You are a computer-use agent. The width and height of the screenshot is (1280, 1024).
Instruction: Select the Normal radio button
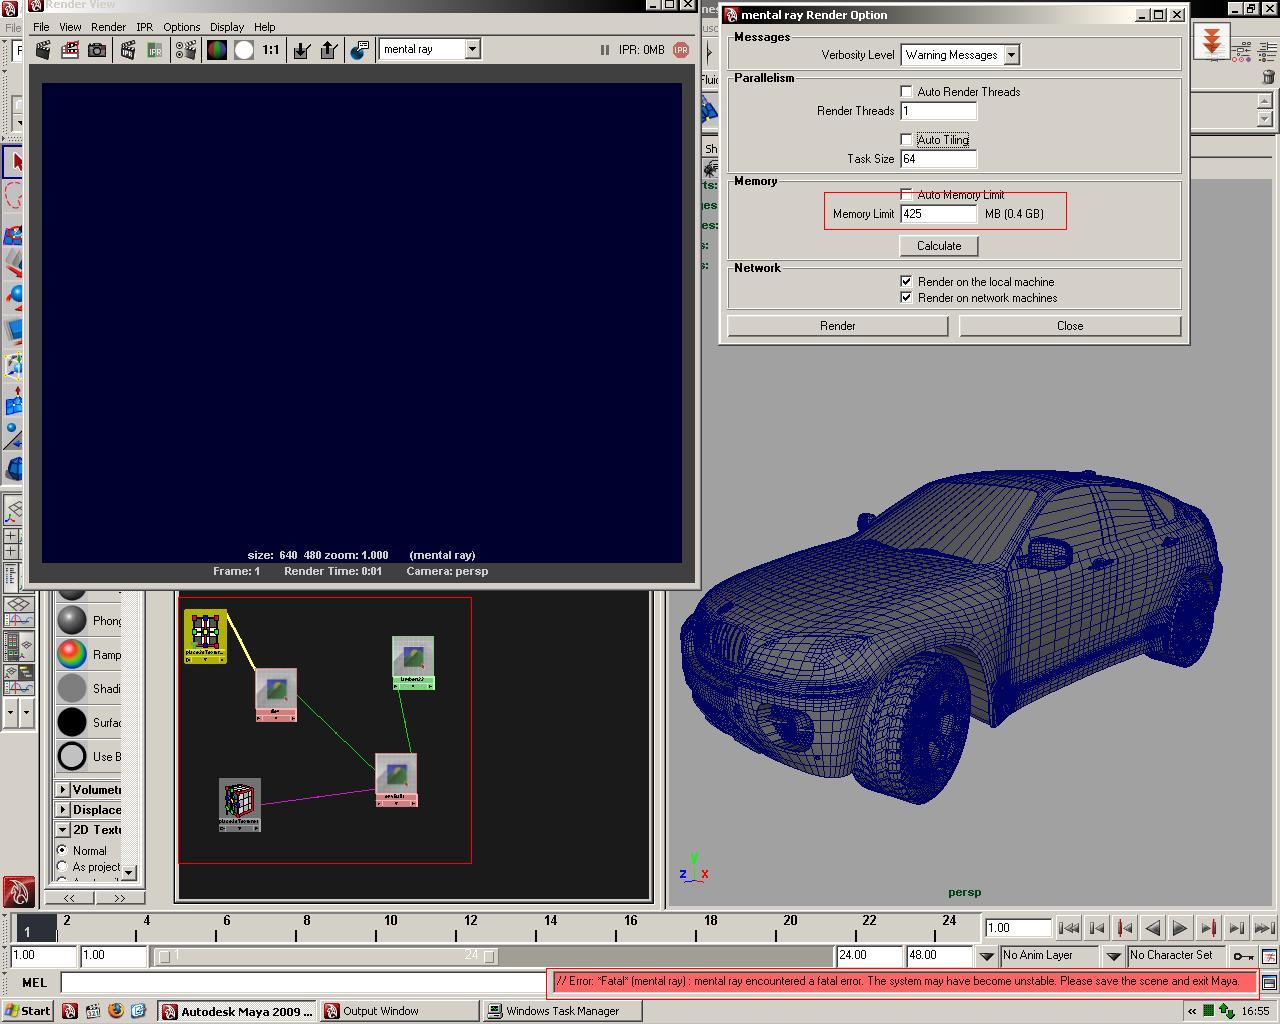[x=62, y=850]
